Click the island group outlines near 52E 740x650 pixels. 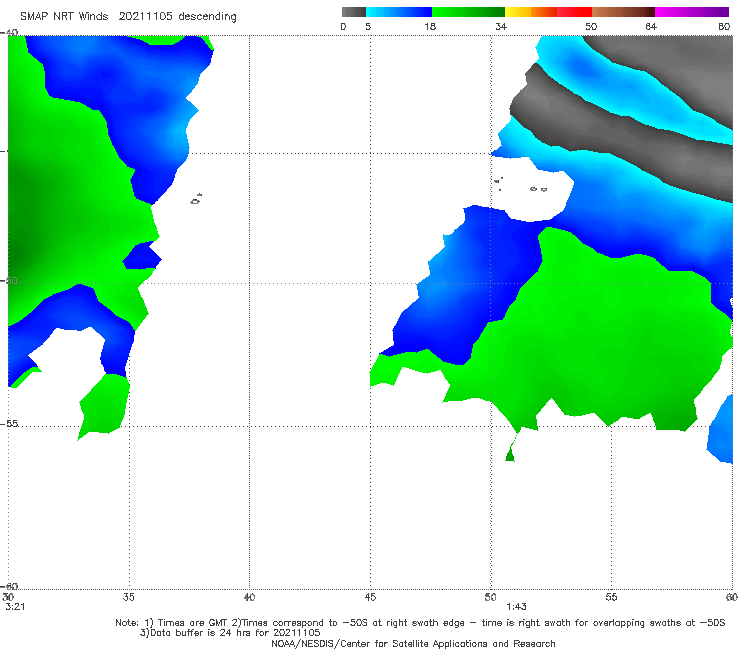pyautogui.click(x=520, y=185)
